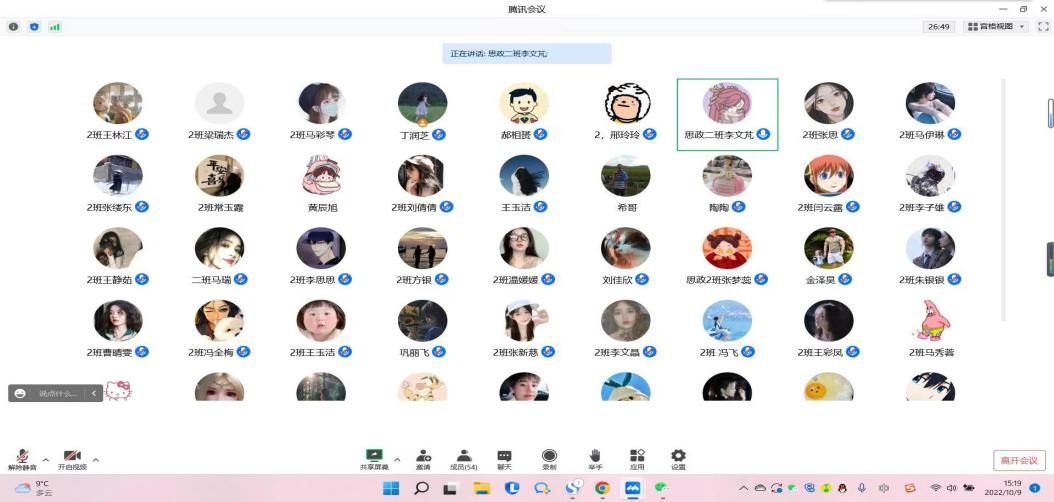Open meeting Settings (设置) gear
The height and width of the screenshot is (502, 1054).
pyautogui.click(x=678, y=457)
